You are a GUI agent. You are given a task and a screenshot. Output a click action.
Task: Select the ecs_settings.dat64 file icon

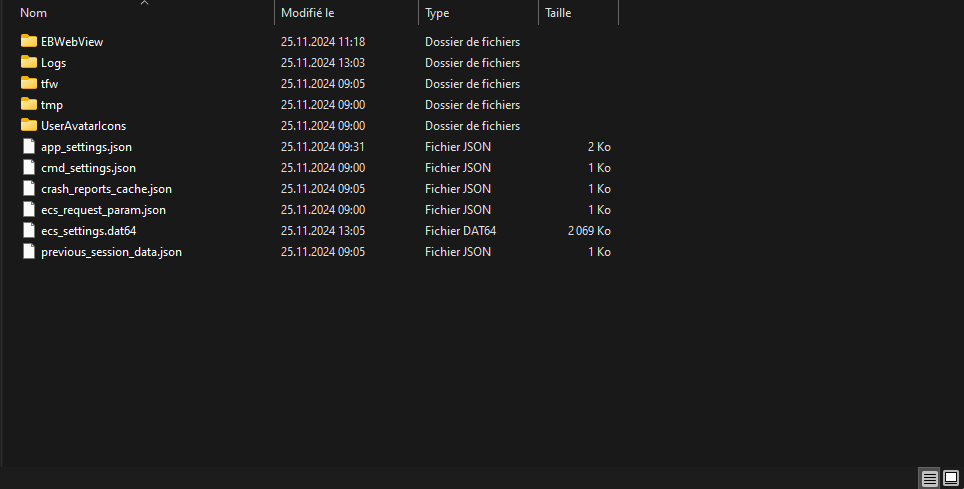[x=28, y=231]
